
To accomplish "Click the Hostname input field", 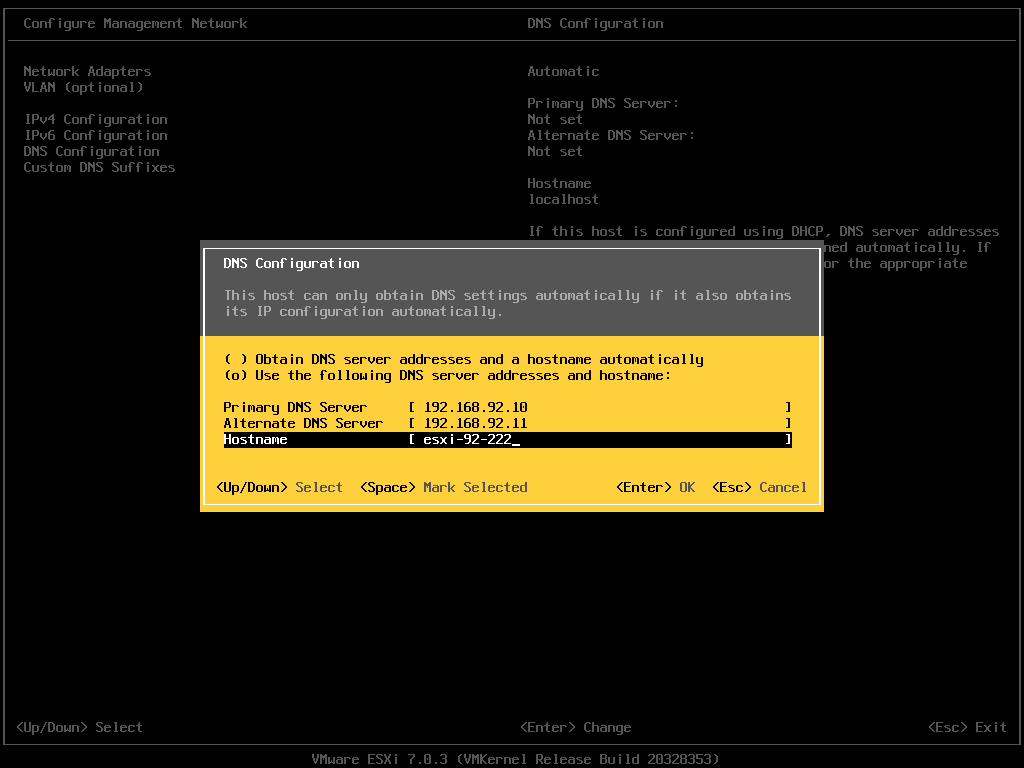I will 600,439.
